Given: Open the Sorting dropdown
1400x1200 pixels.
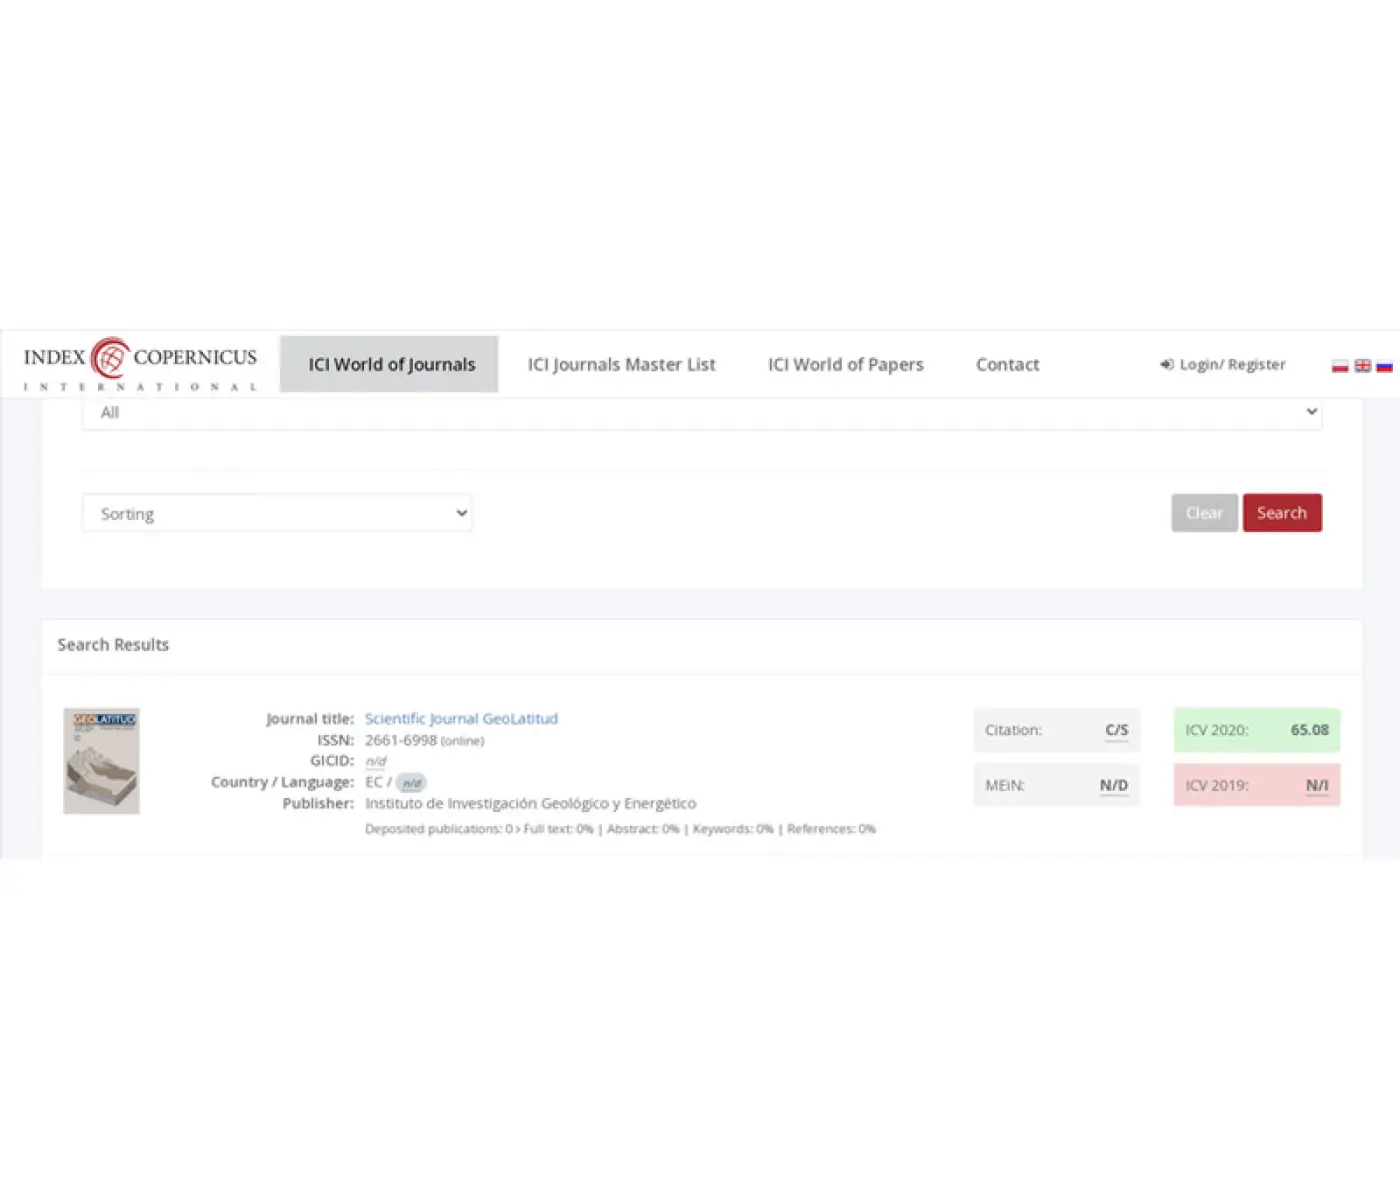Looking at the screenshot, I should tap(277, 513).
